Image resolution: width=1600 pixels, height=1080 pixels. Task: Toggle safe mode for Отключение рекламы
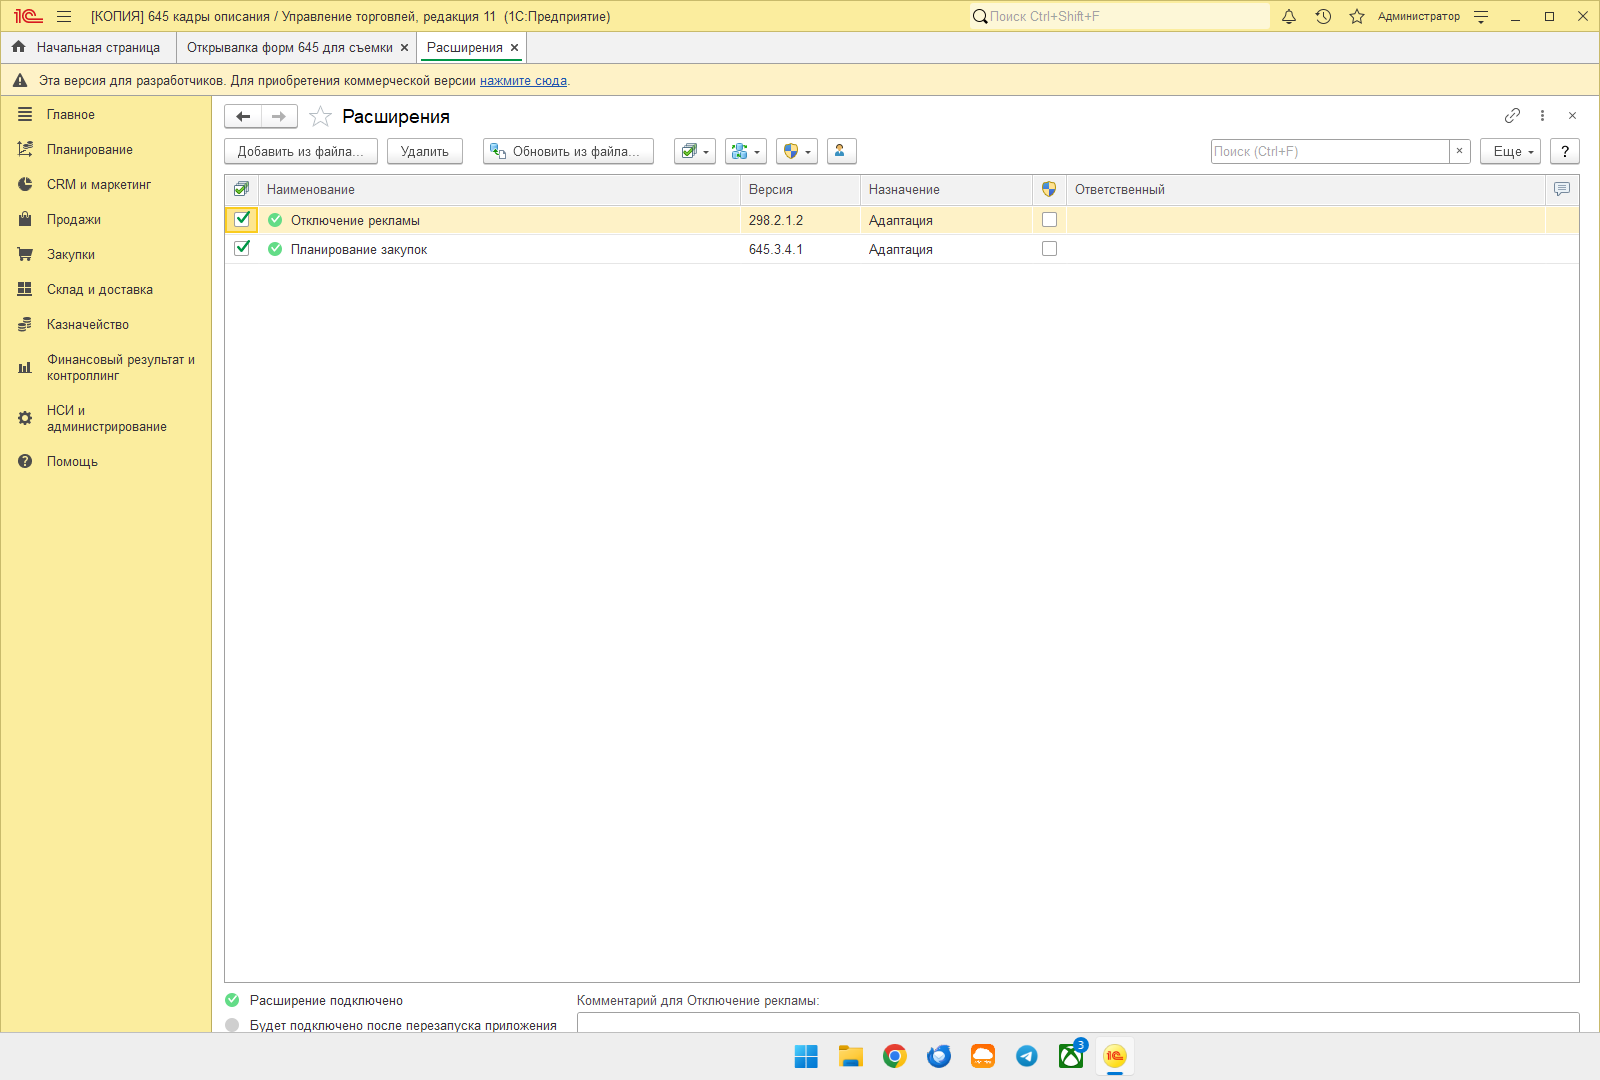[1049, 220]
